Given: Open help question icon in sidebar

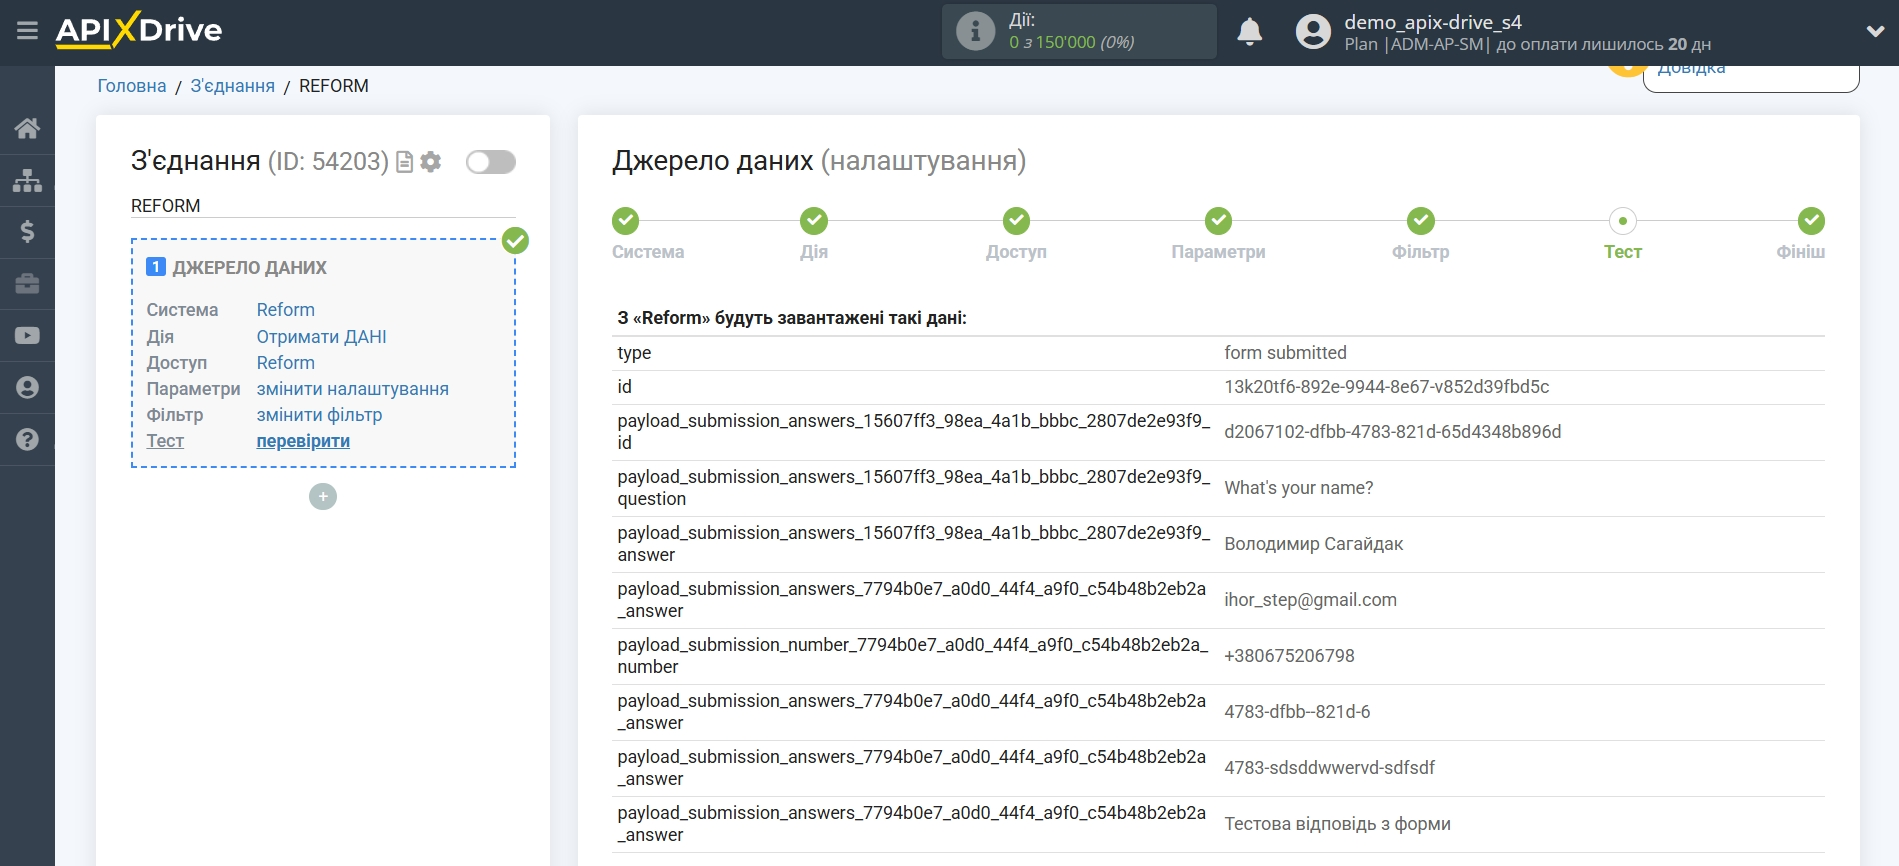Looking at the screenshot, I should tap(27, 440).
